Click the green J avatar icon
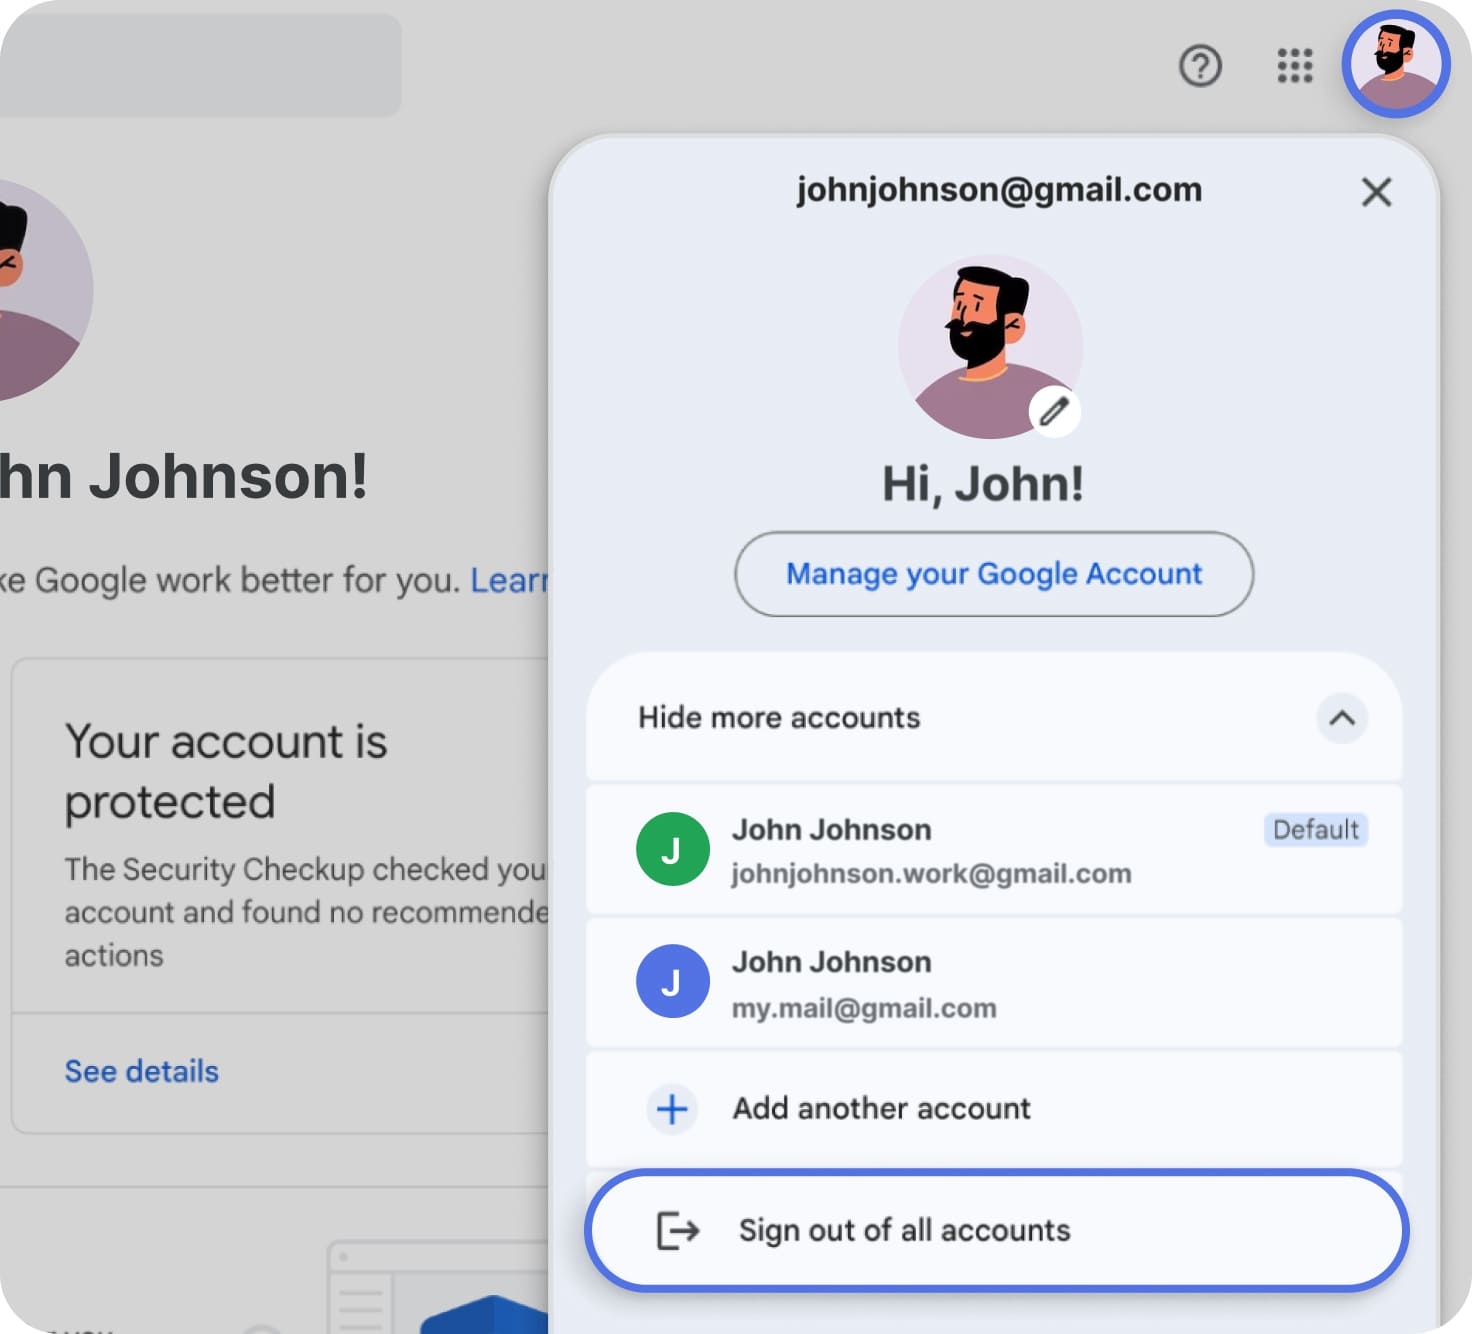Screen dimensions: 1472x1334 [x=672, y=849]
